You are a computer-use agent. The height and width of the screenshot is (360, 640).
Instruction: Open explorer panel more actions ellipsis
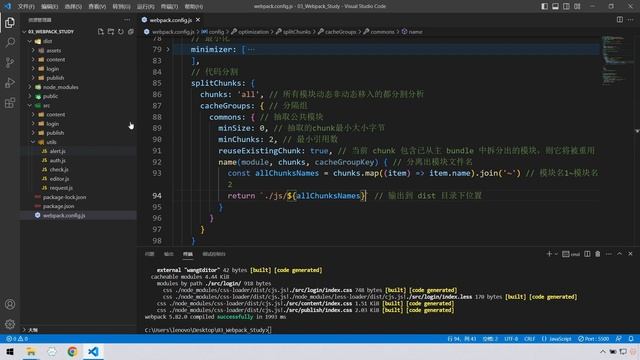coord(127,20)
